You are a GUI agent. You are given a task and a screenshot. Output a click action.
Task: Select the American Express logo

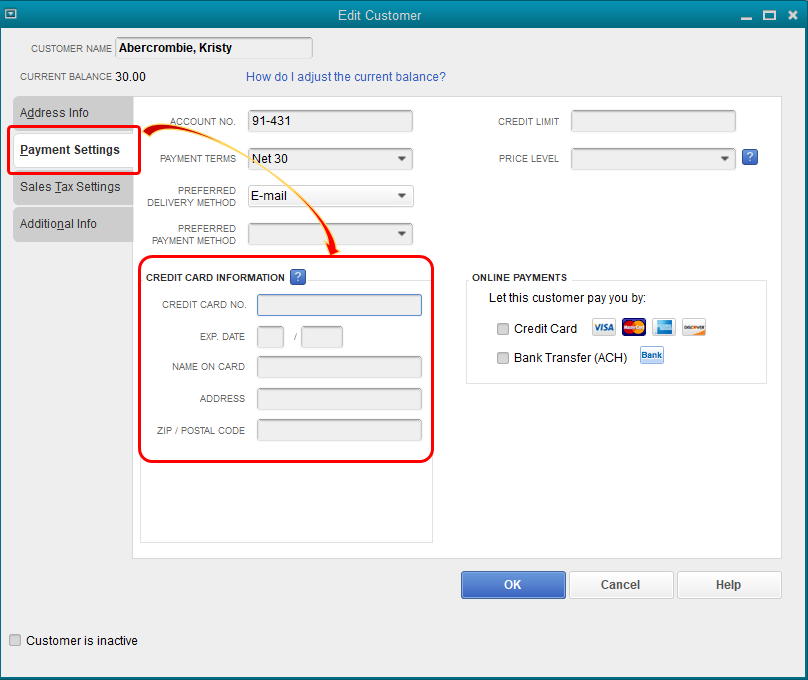[x=664, y=327]
